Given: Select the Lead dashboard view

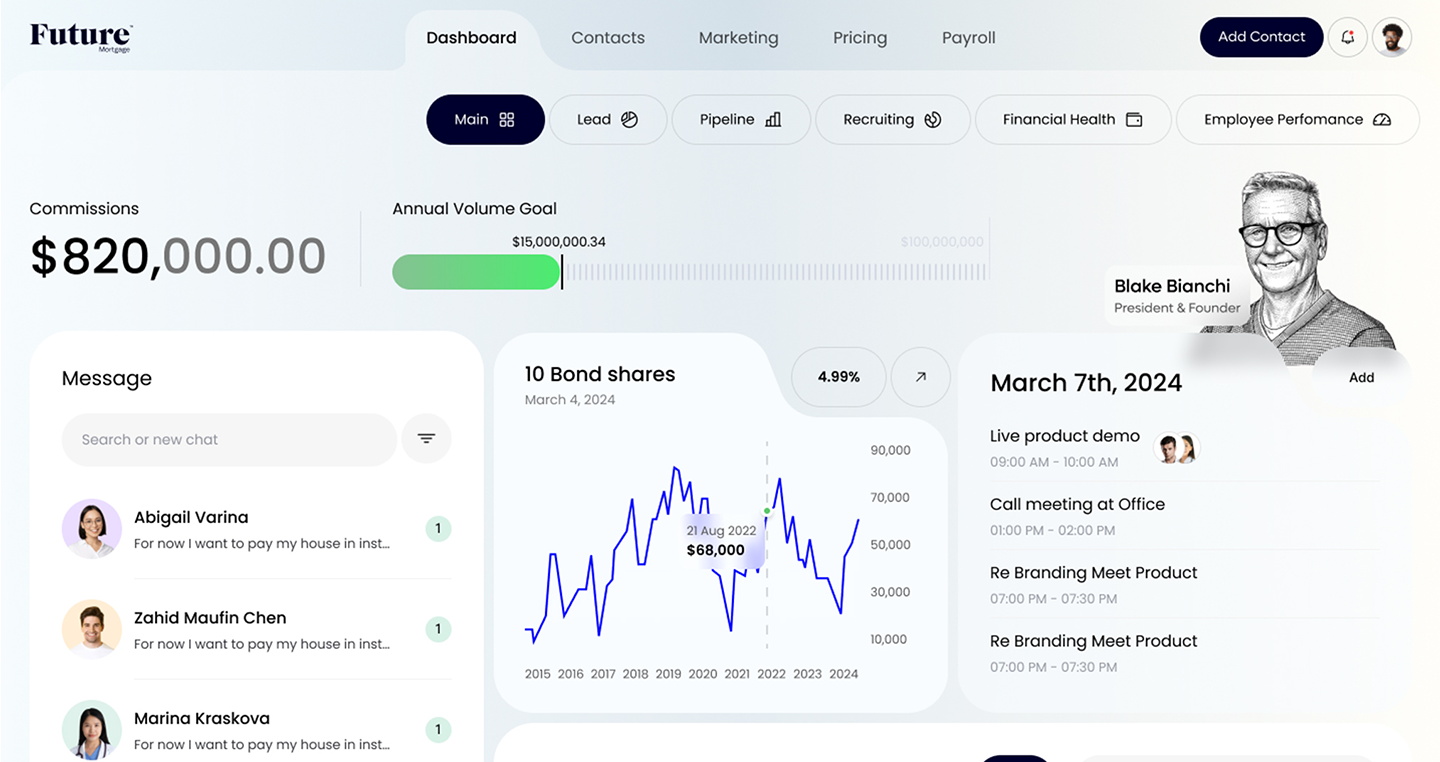Looking at the screenshot, I should pos(607,120).
